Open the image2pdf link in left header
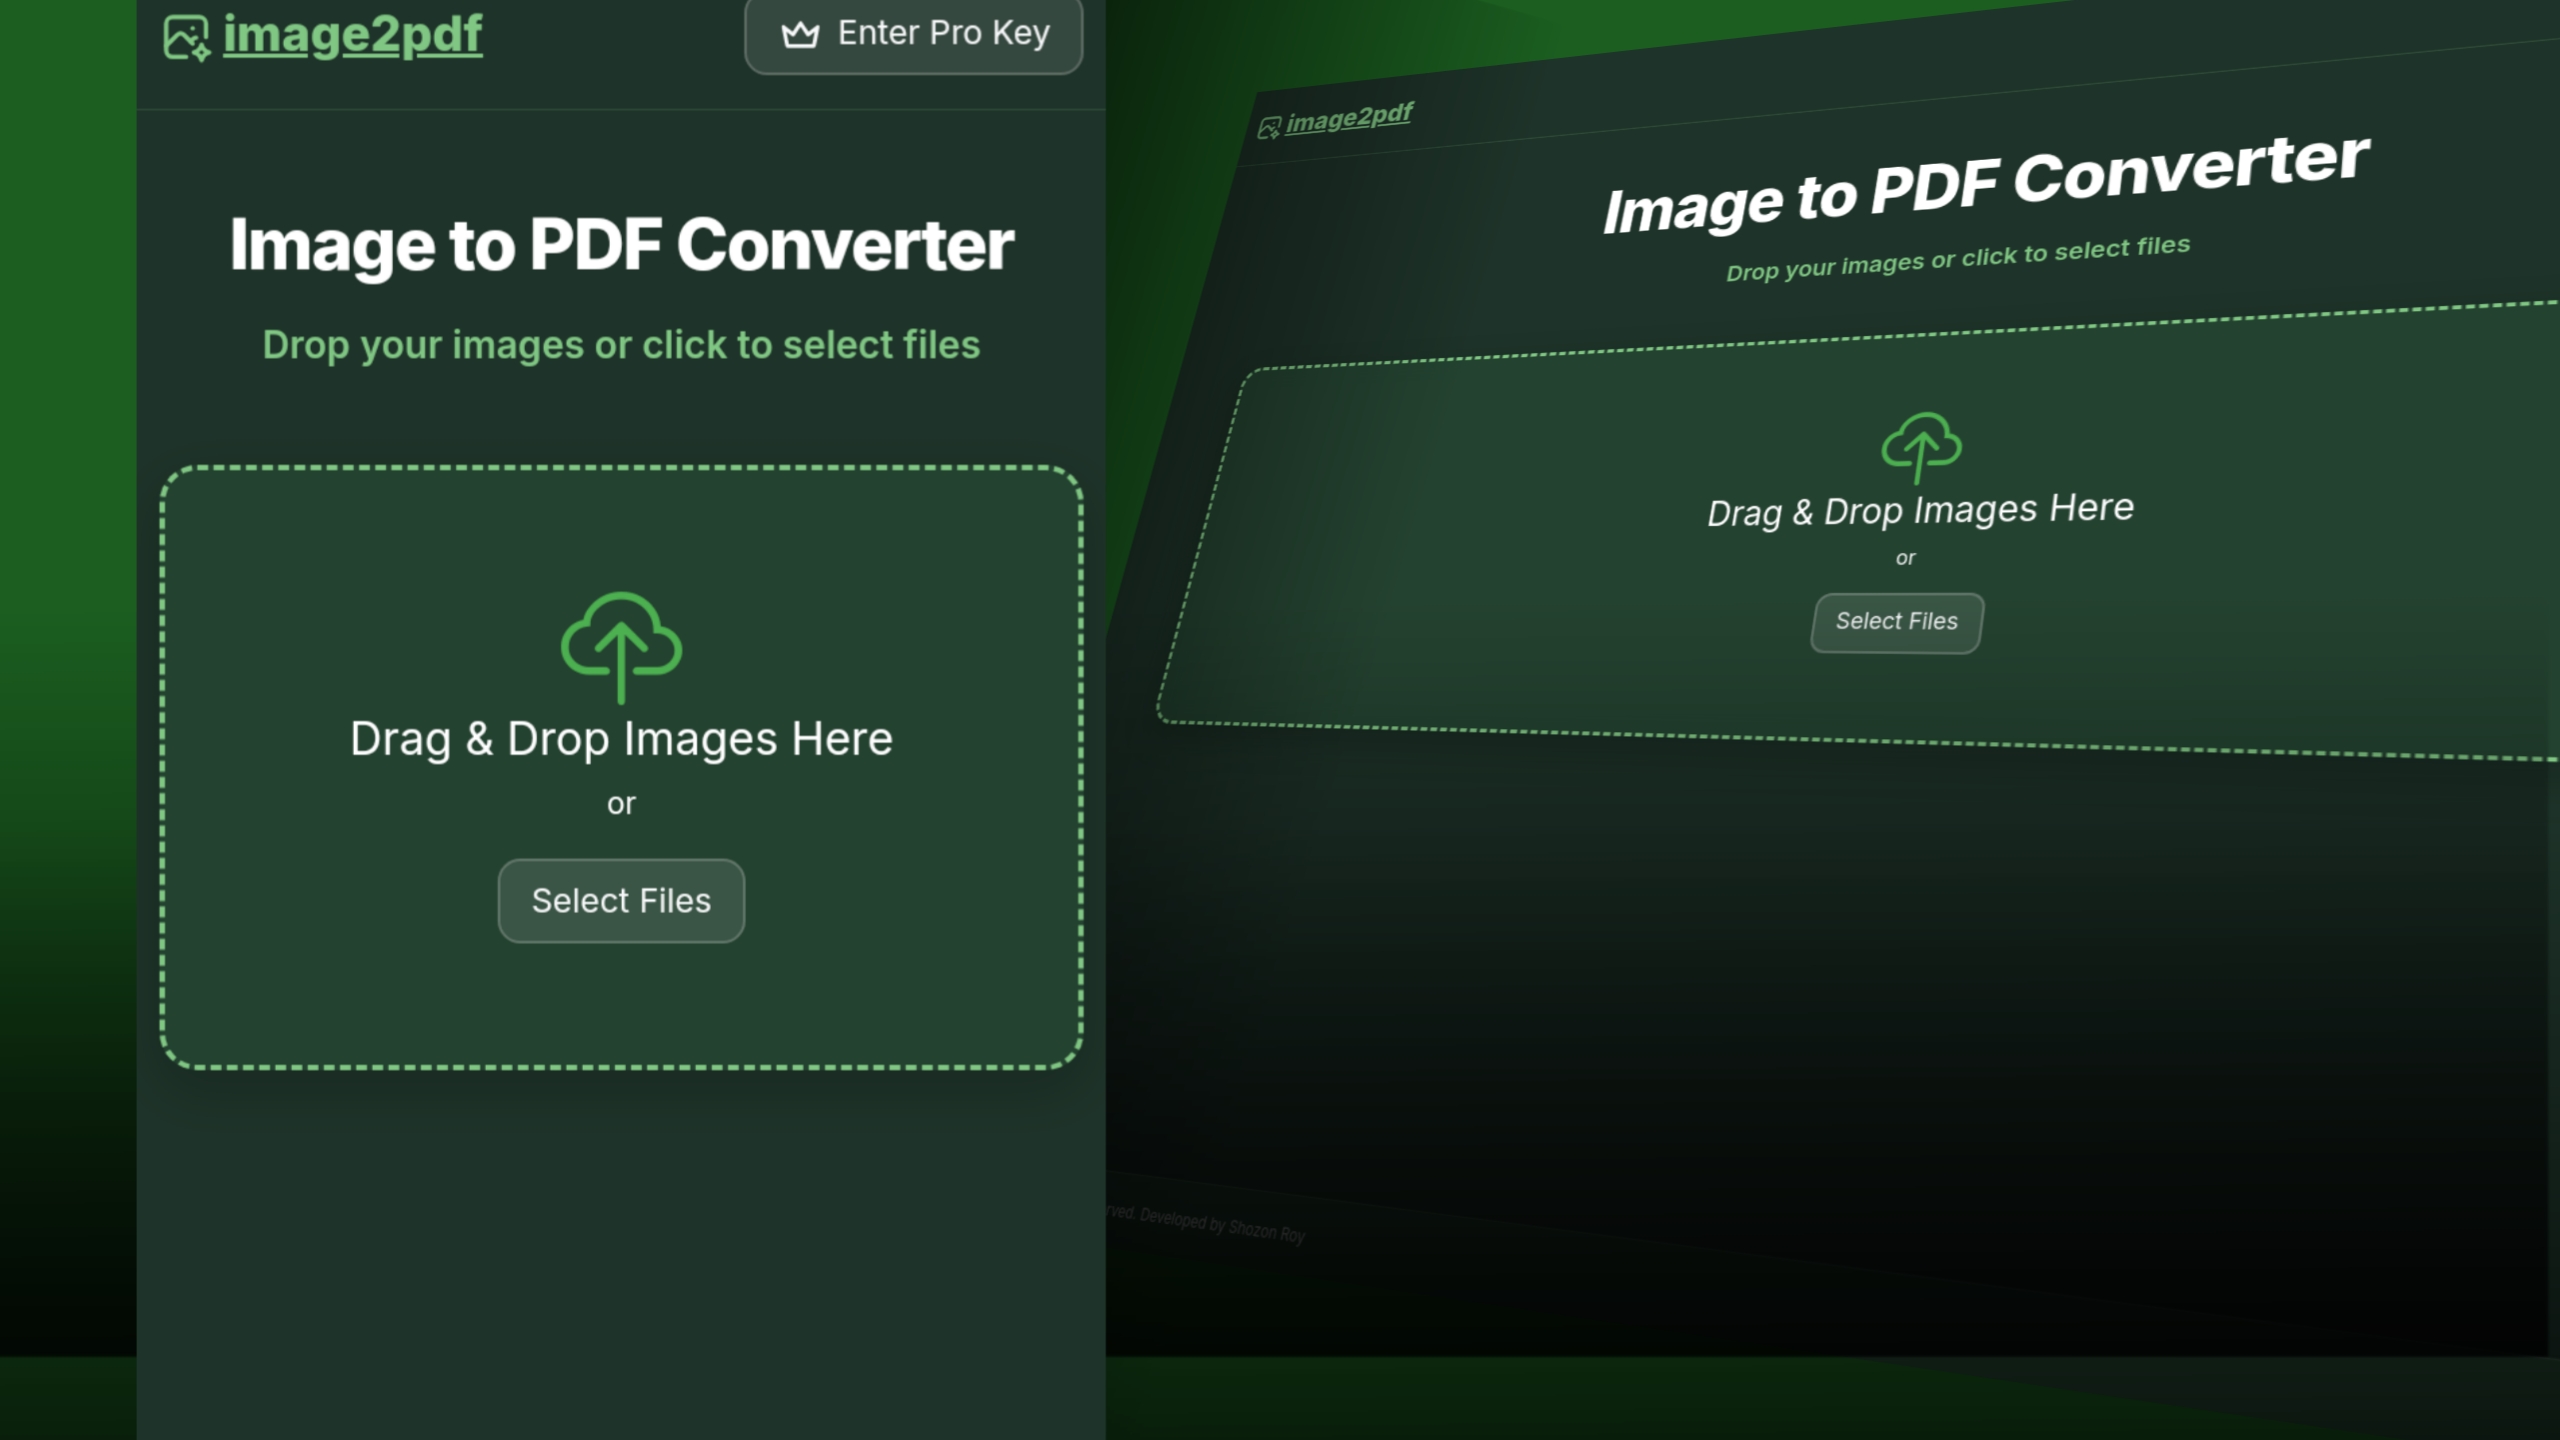This screenshot has height=1440, width=2560. pyautogui.click(x=352, y=34)
